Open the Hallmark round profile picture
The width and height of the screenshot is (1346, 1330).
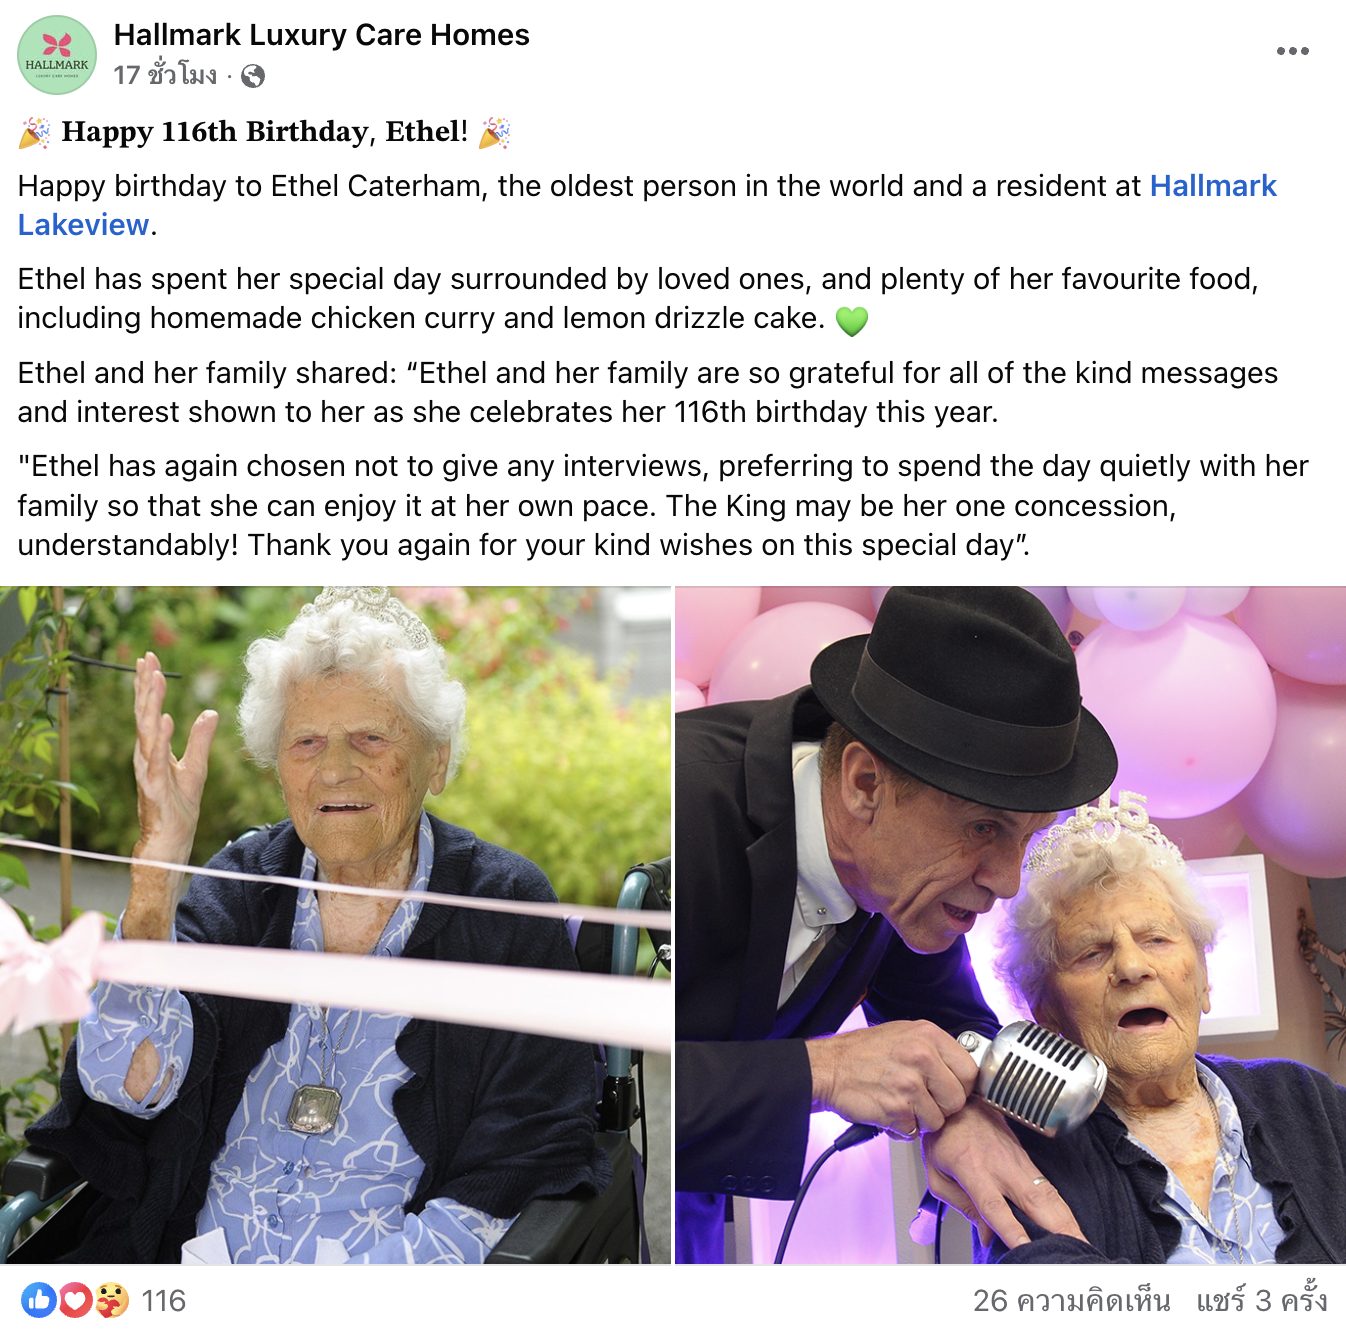[x=57, y=55]
